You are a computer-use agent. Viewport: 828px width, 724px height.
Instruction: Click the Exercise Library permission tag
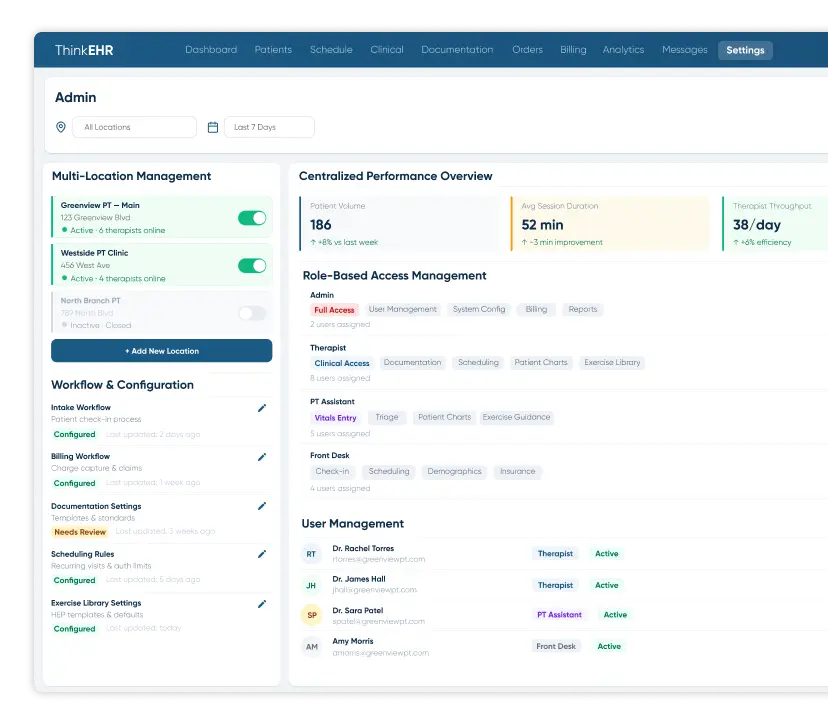pos(612,363)
